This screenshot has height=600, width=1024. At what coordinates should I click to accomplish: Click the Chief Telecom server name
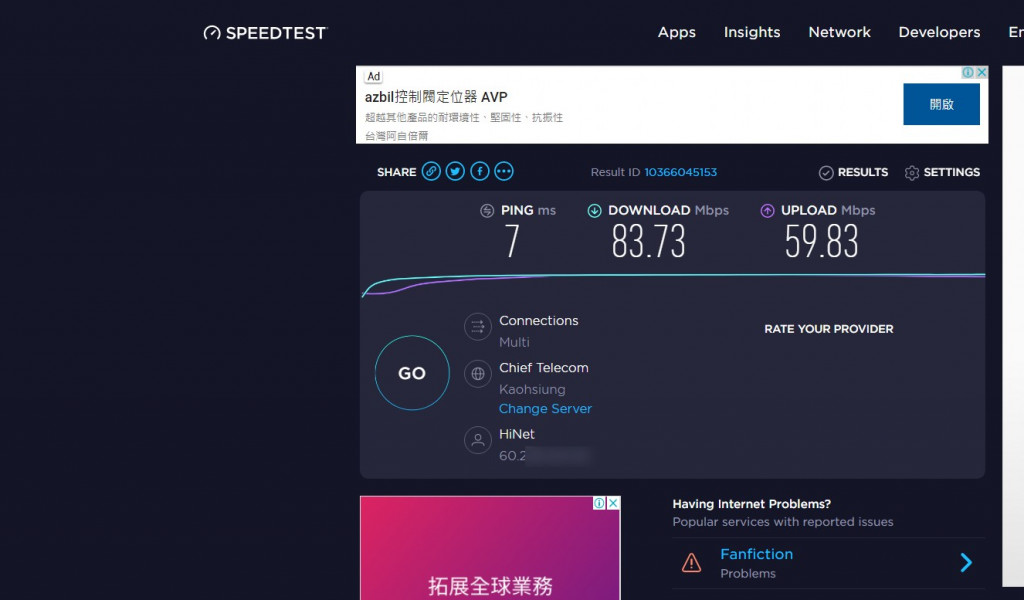point(543,368)
